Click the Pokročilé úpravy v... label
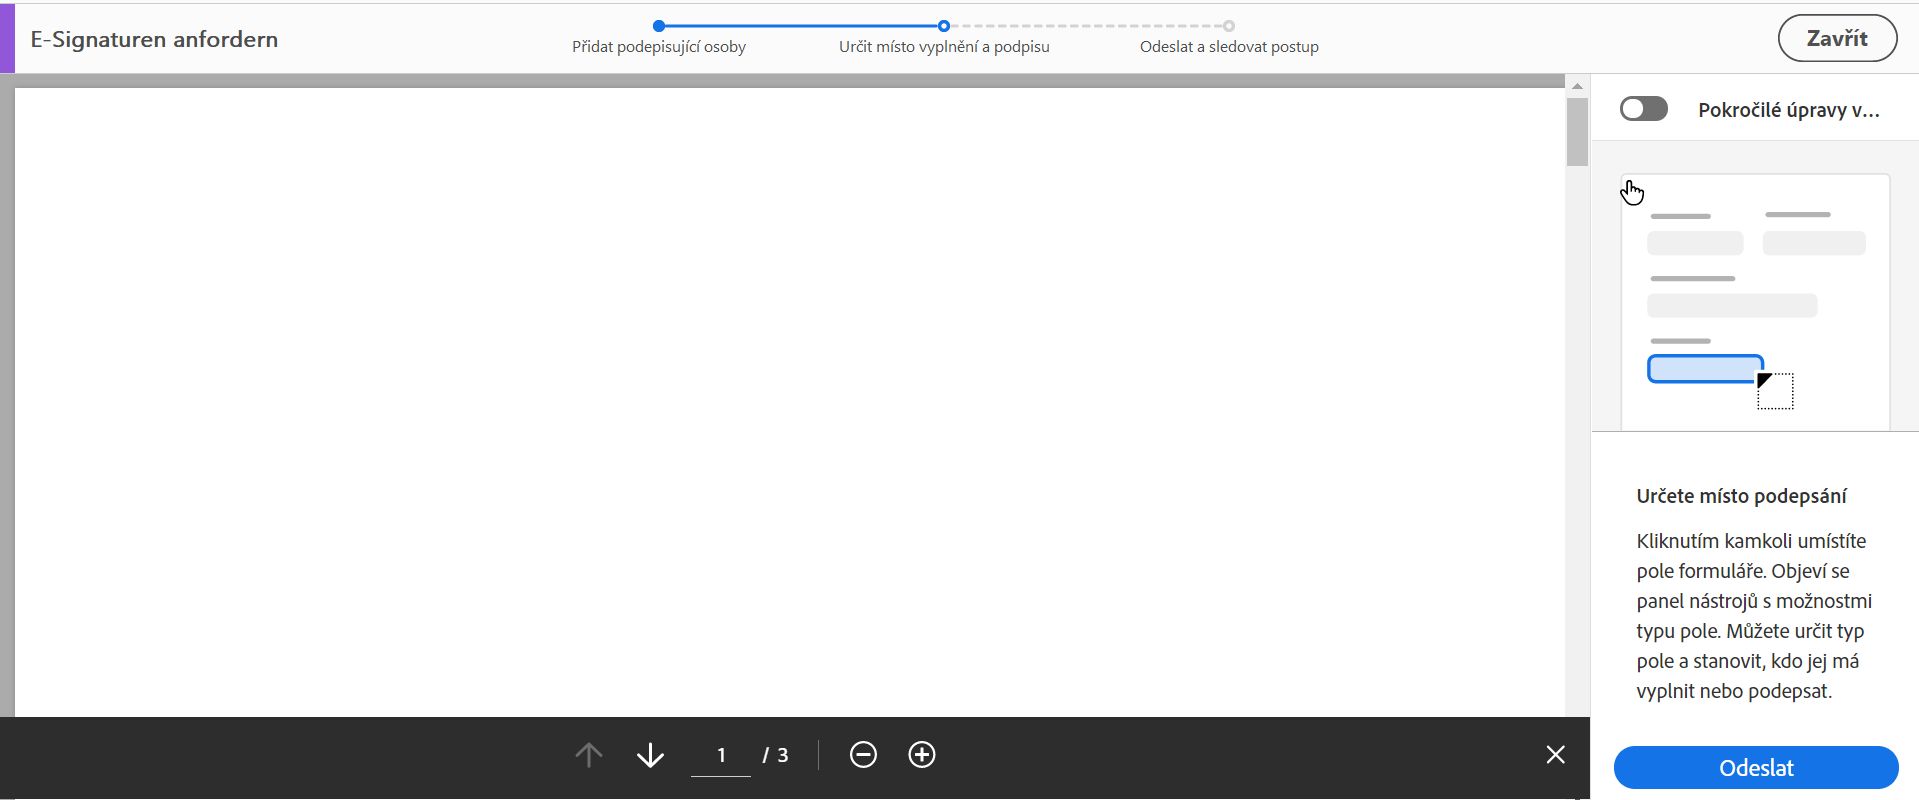 pos(1789,110)
